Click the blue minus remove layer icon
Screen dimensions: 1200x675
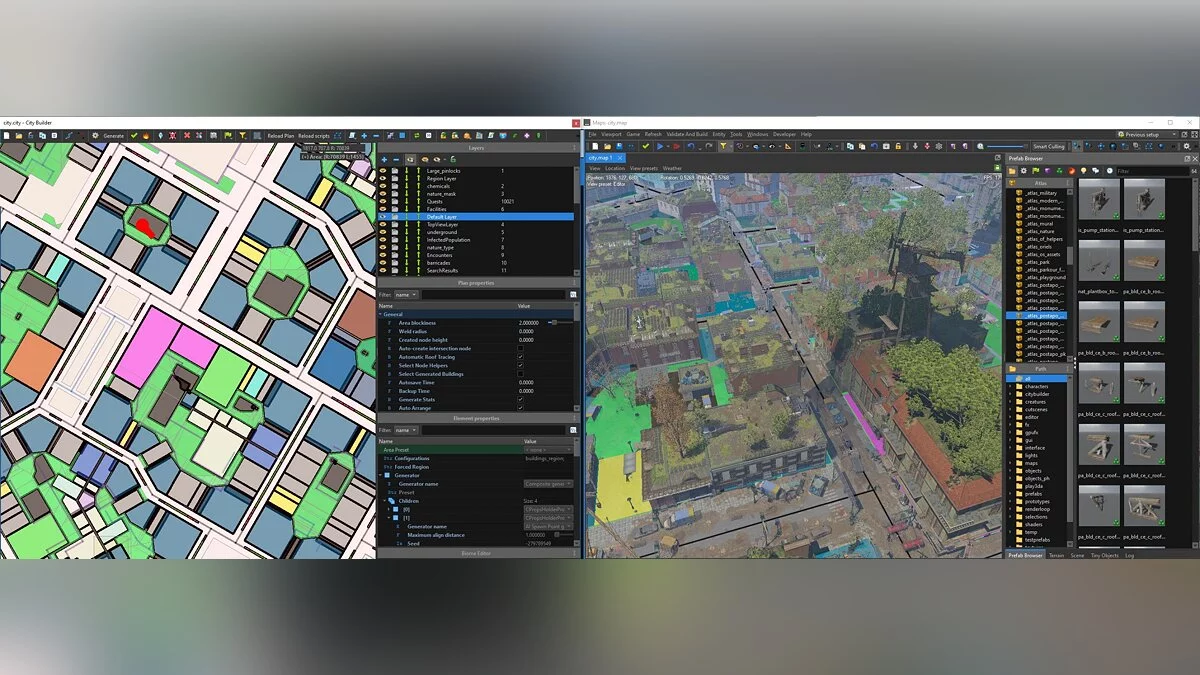(396, 159)
